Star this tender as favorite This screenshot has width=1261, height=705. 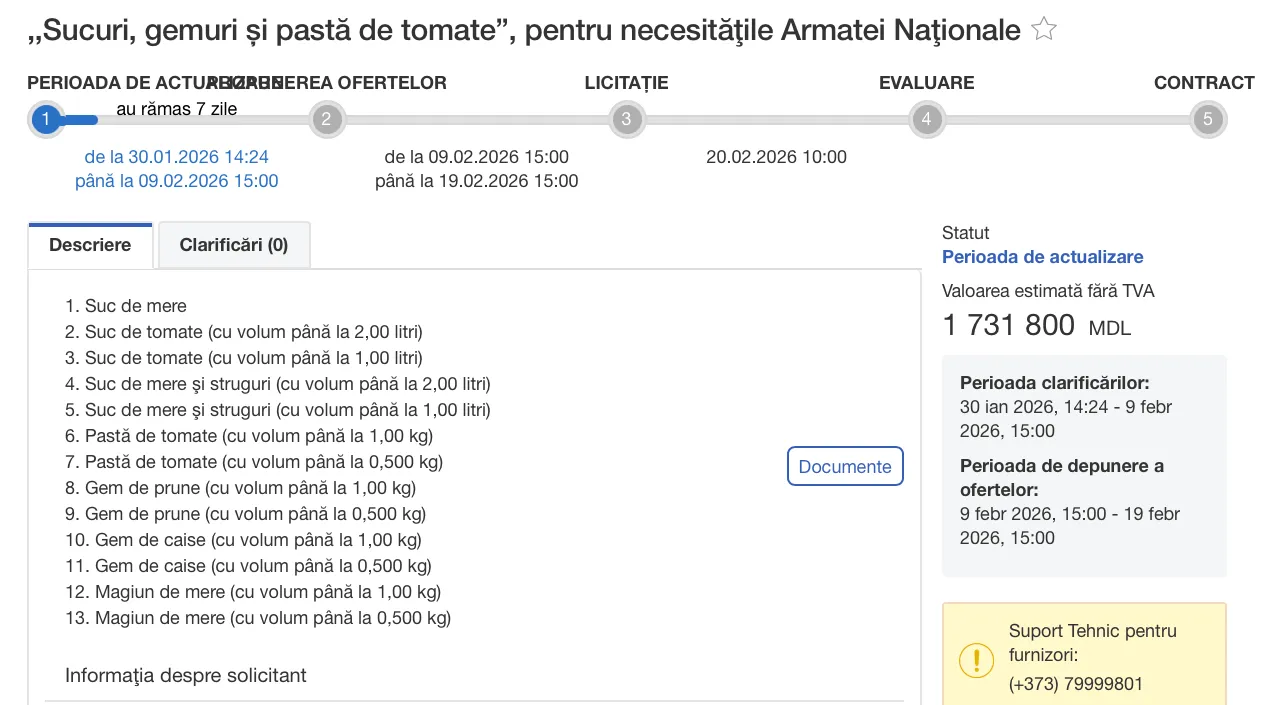point(1044,30)
